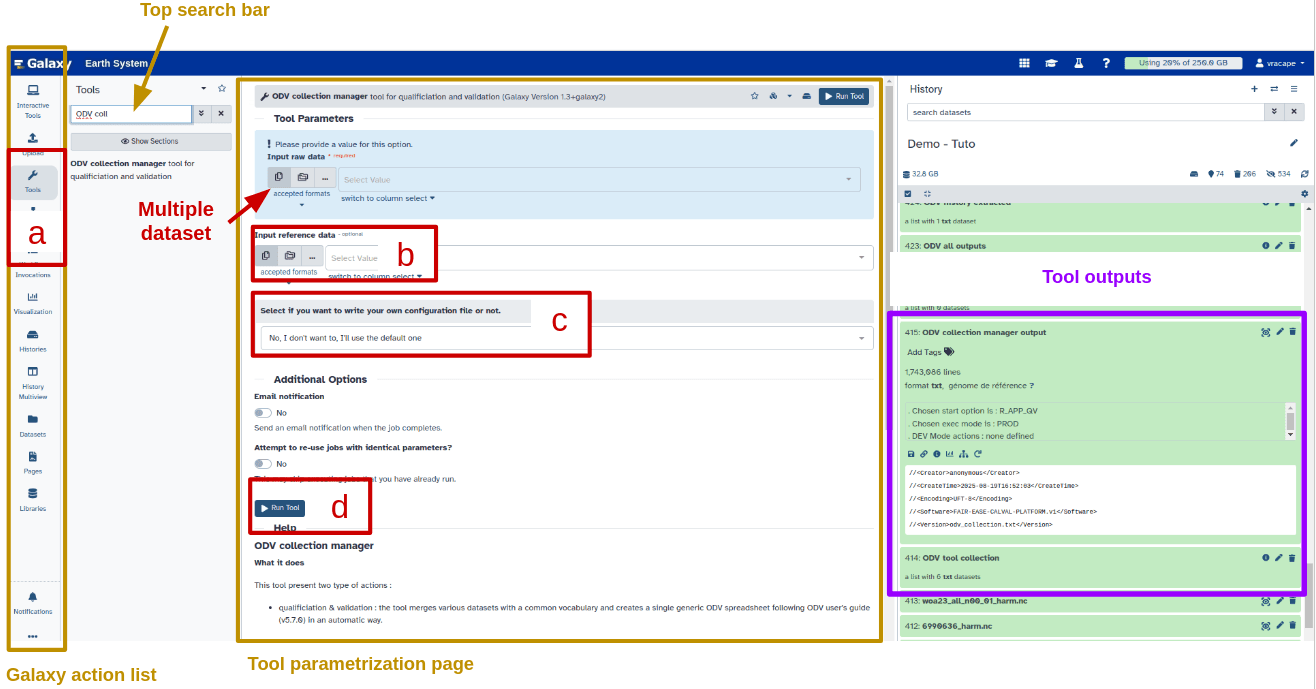
Task: Toggle the Email notification switch
Action: [x=263, y=412]
